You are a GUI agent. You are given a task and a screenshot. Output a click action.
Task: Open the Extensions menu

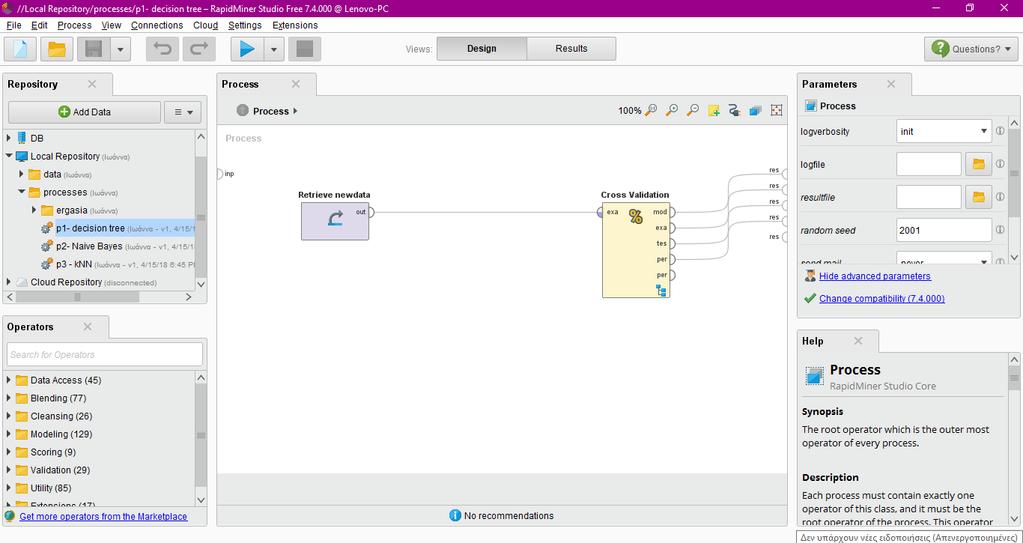(295, 25)
